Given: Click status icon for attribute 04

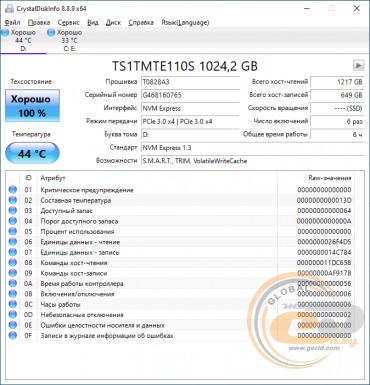Looking at the screenshot, I should coord(13,221).
